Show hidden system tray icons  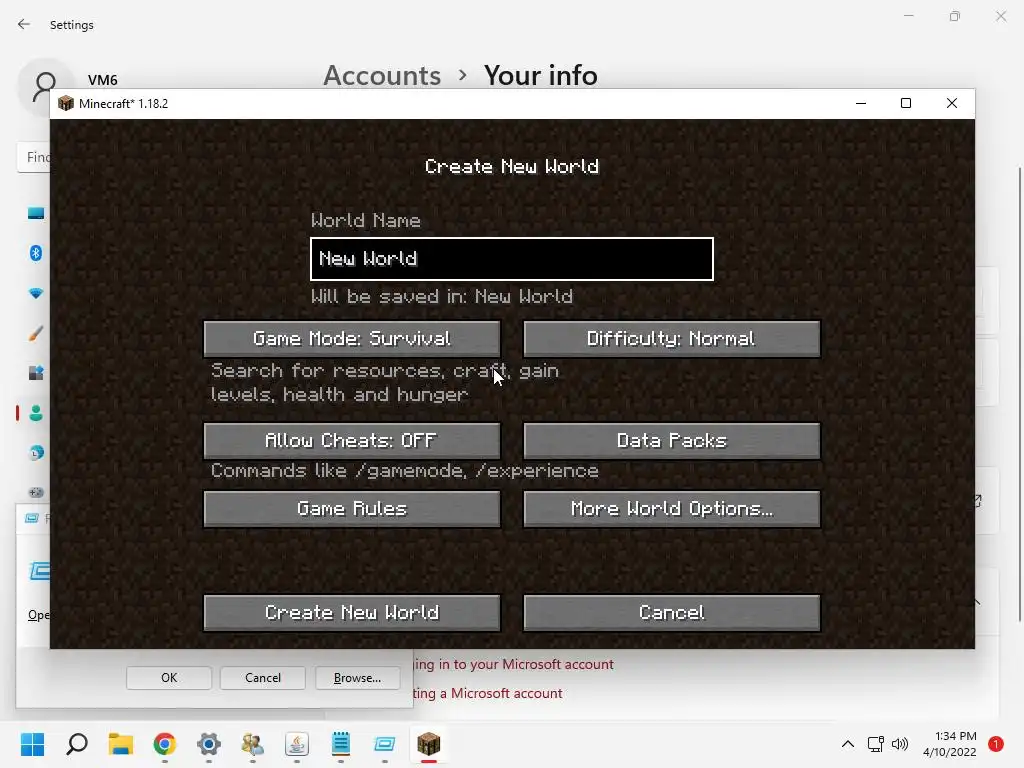[848, 744]
